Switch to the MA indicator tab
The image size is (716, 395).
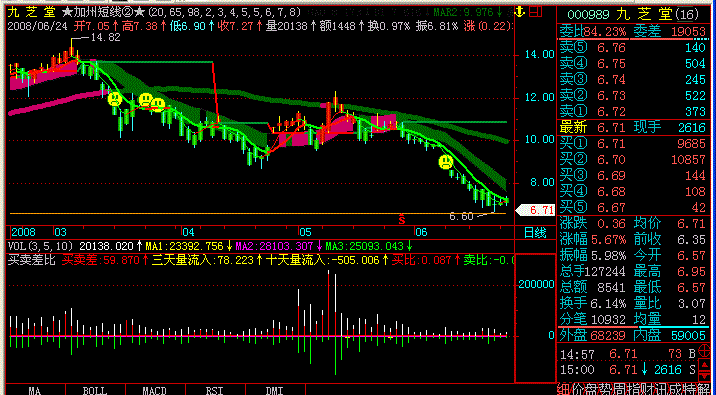35,390
